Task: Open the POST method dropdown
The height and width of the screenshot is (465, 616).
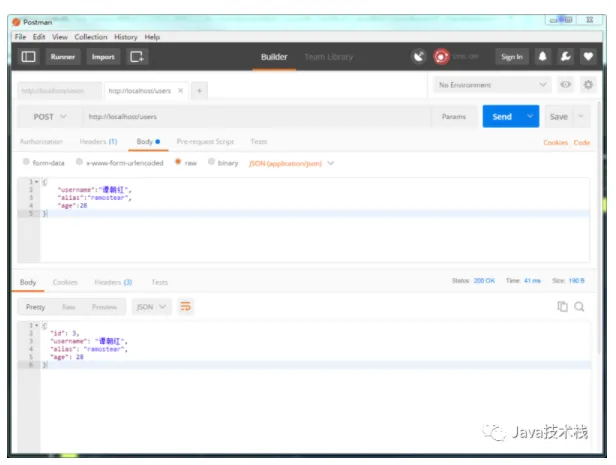Action: coord(50,117)
